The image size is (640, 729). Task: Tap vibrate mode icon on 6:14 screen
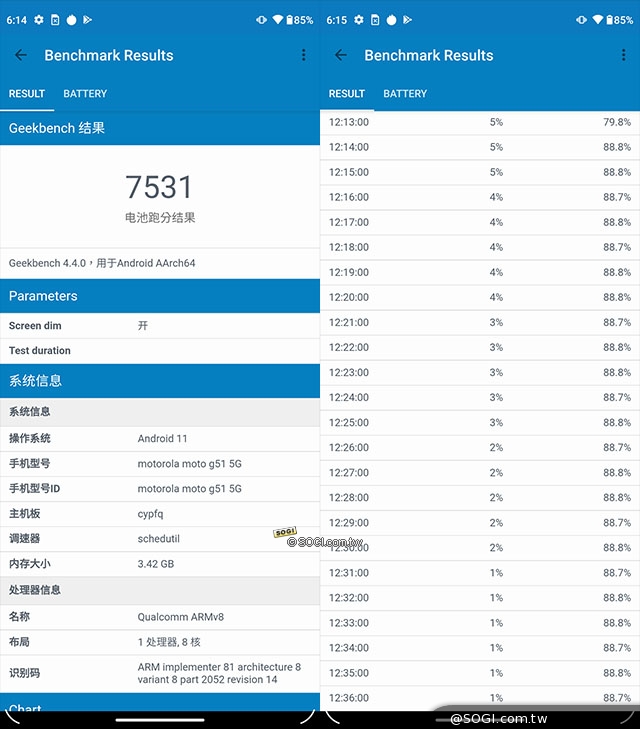(261, 20)
